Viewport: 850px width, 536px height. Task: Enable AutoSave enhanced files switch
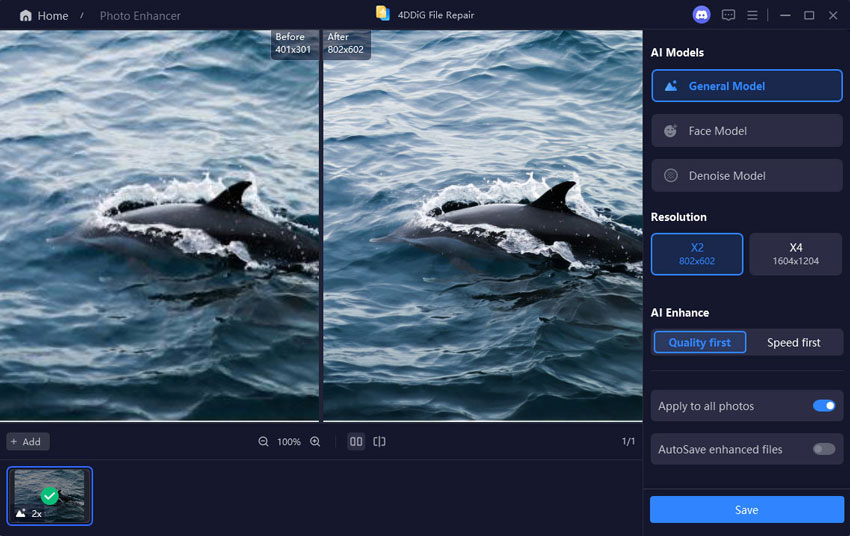[823, 449]
